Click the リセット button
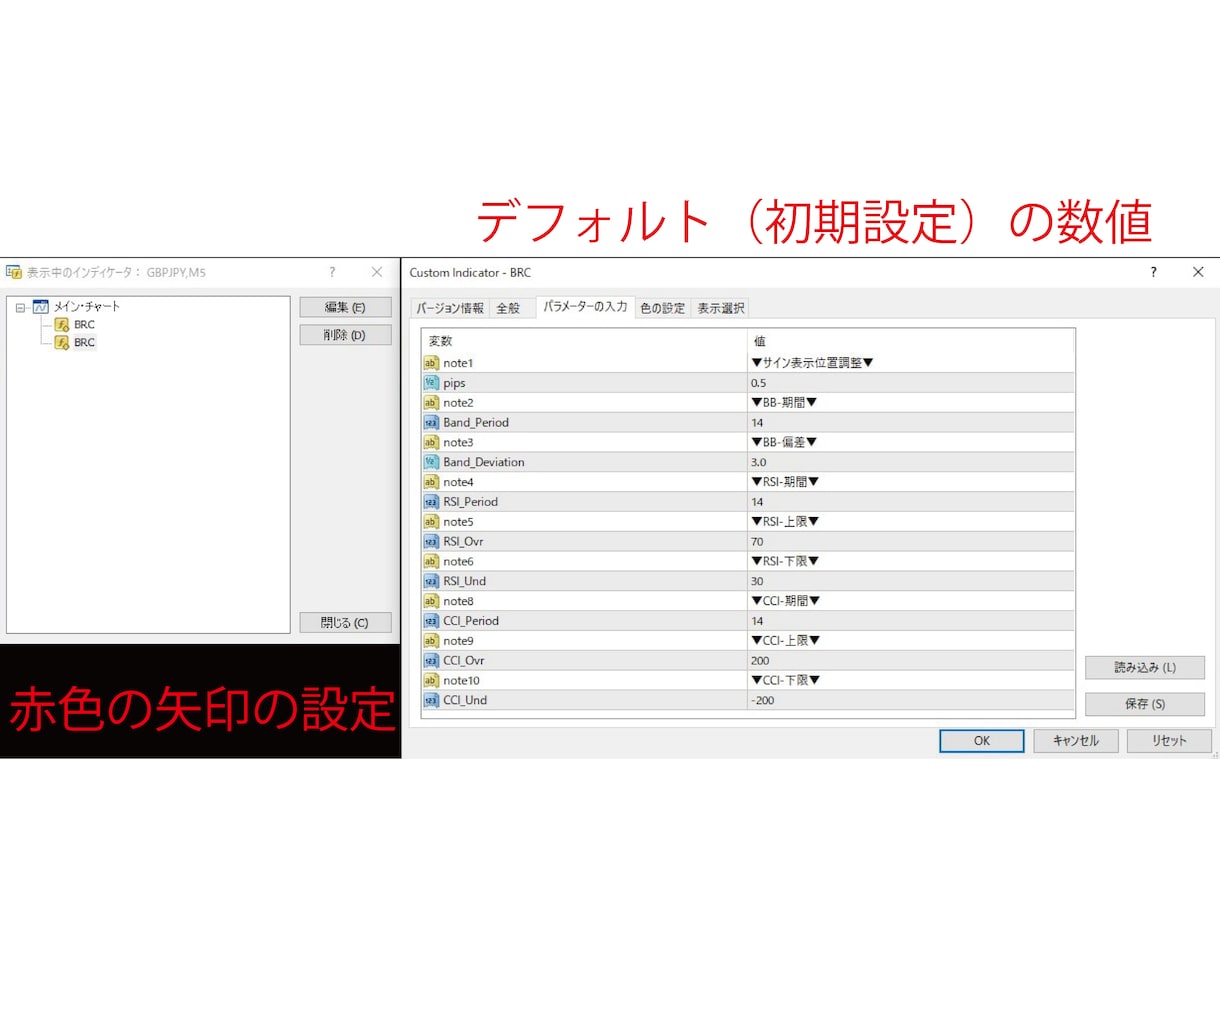This screenshot has width=1220, height=1016. point(1169,741)
